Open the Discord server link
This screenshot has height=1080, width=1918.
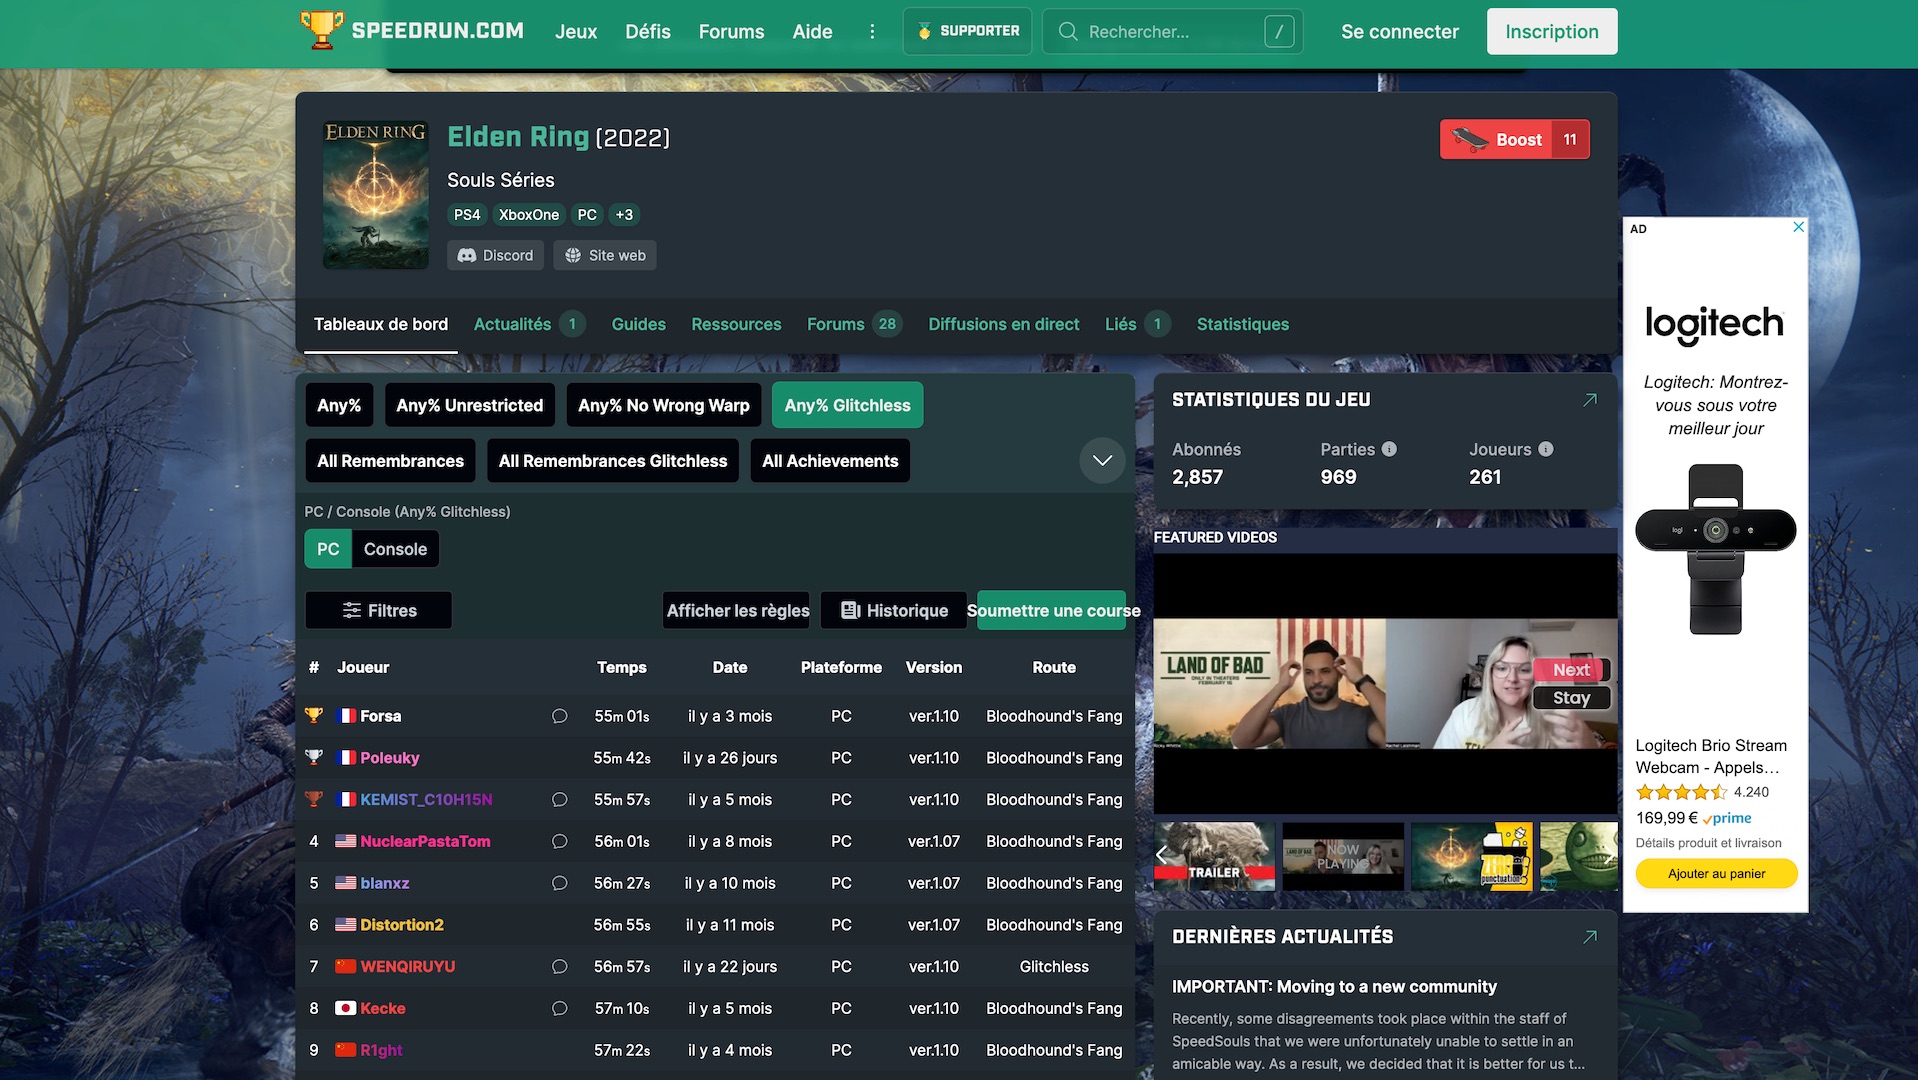[495, 255]
